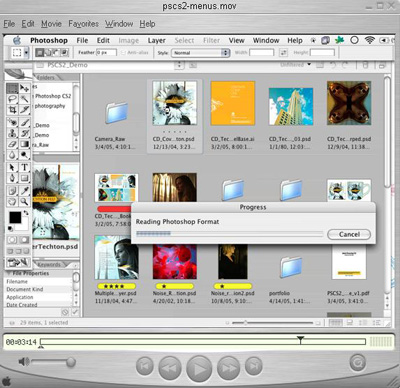Select the Pen tool
The width and height of the screenshot is (400, 388).
tap(12, 178)
